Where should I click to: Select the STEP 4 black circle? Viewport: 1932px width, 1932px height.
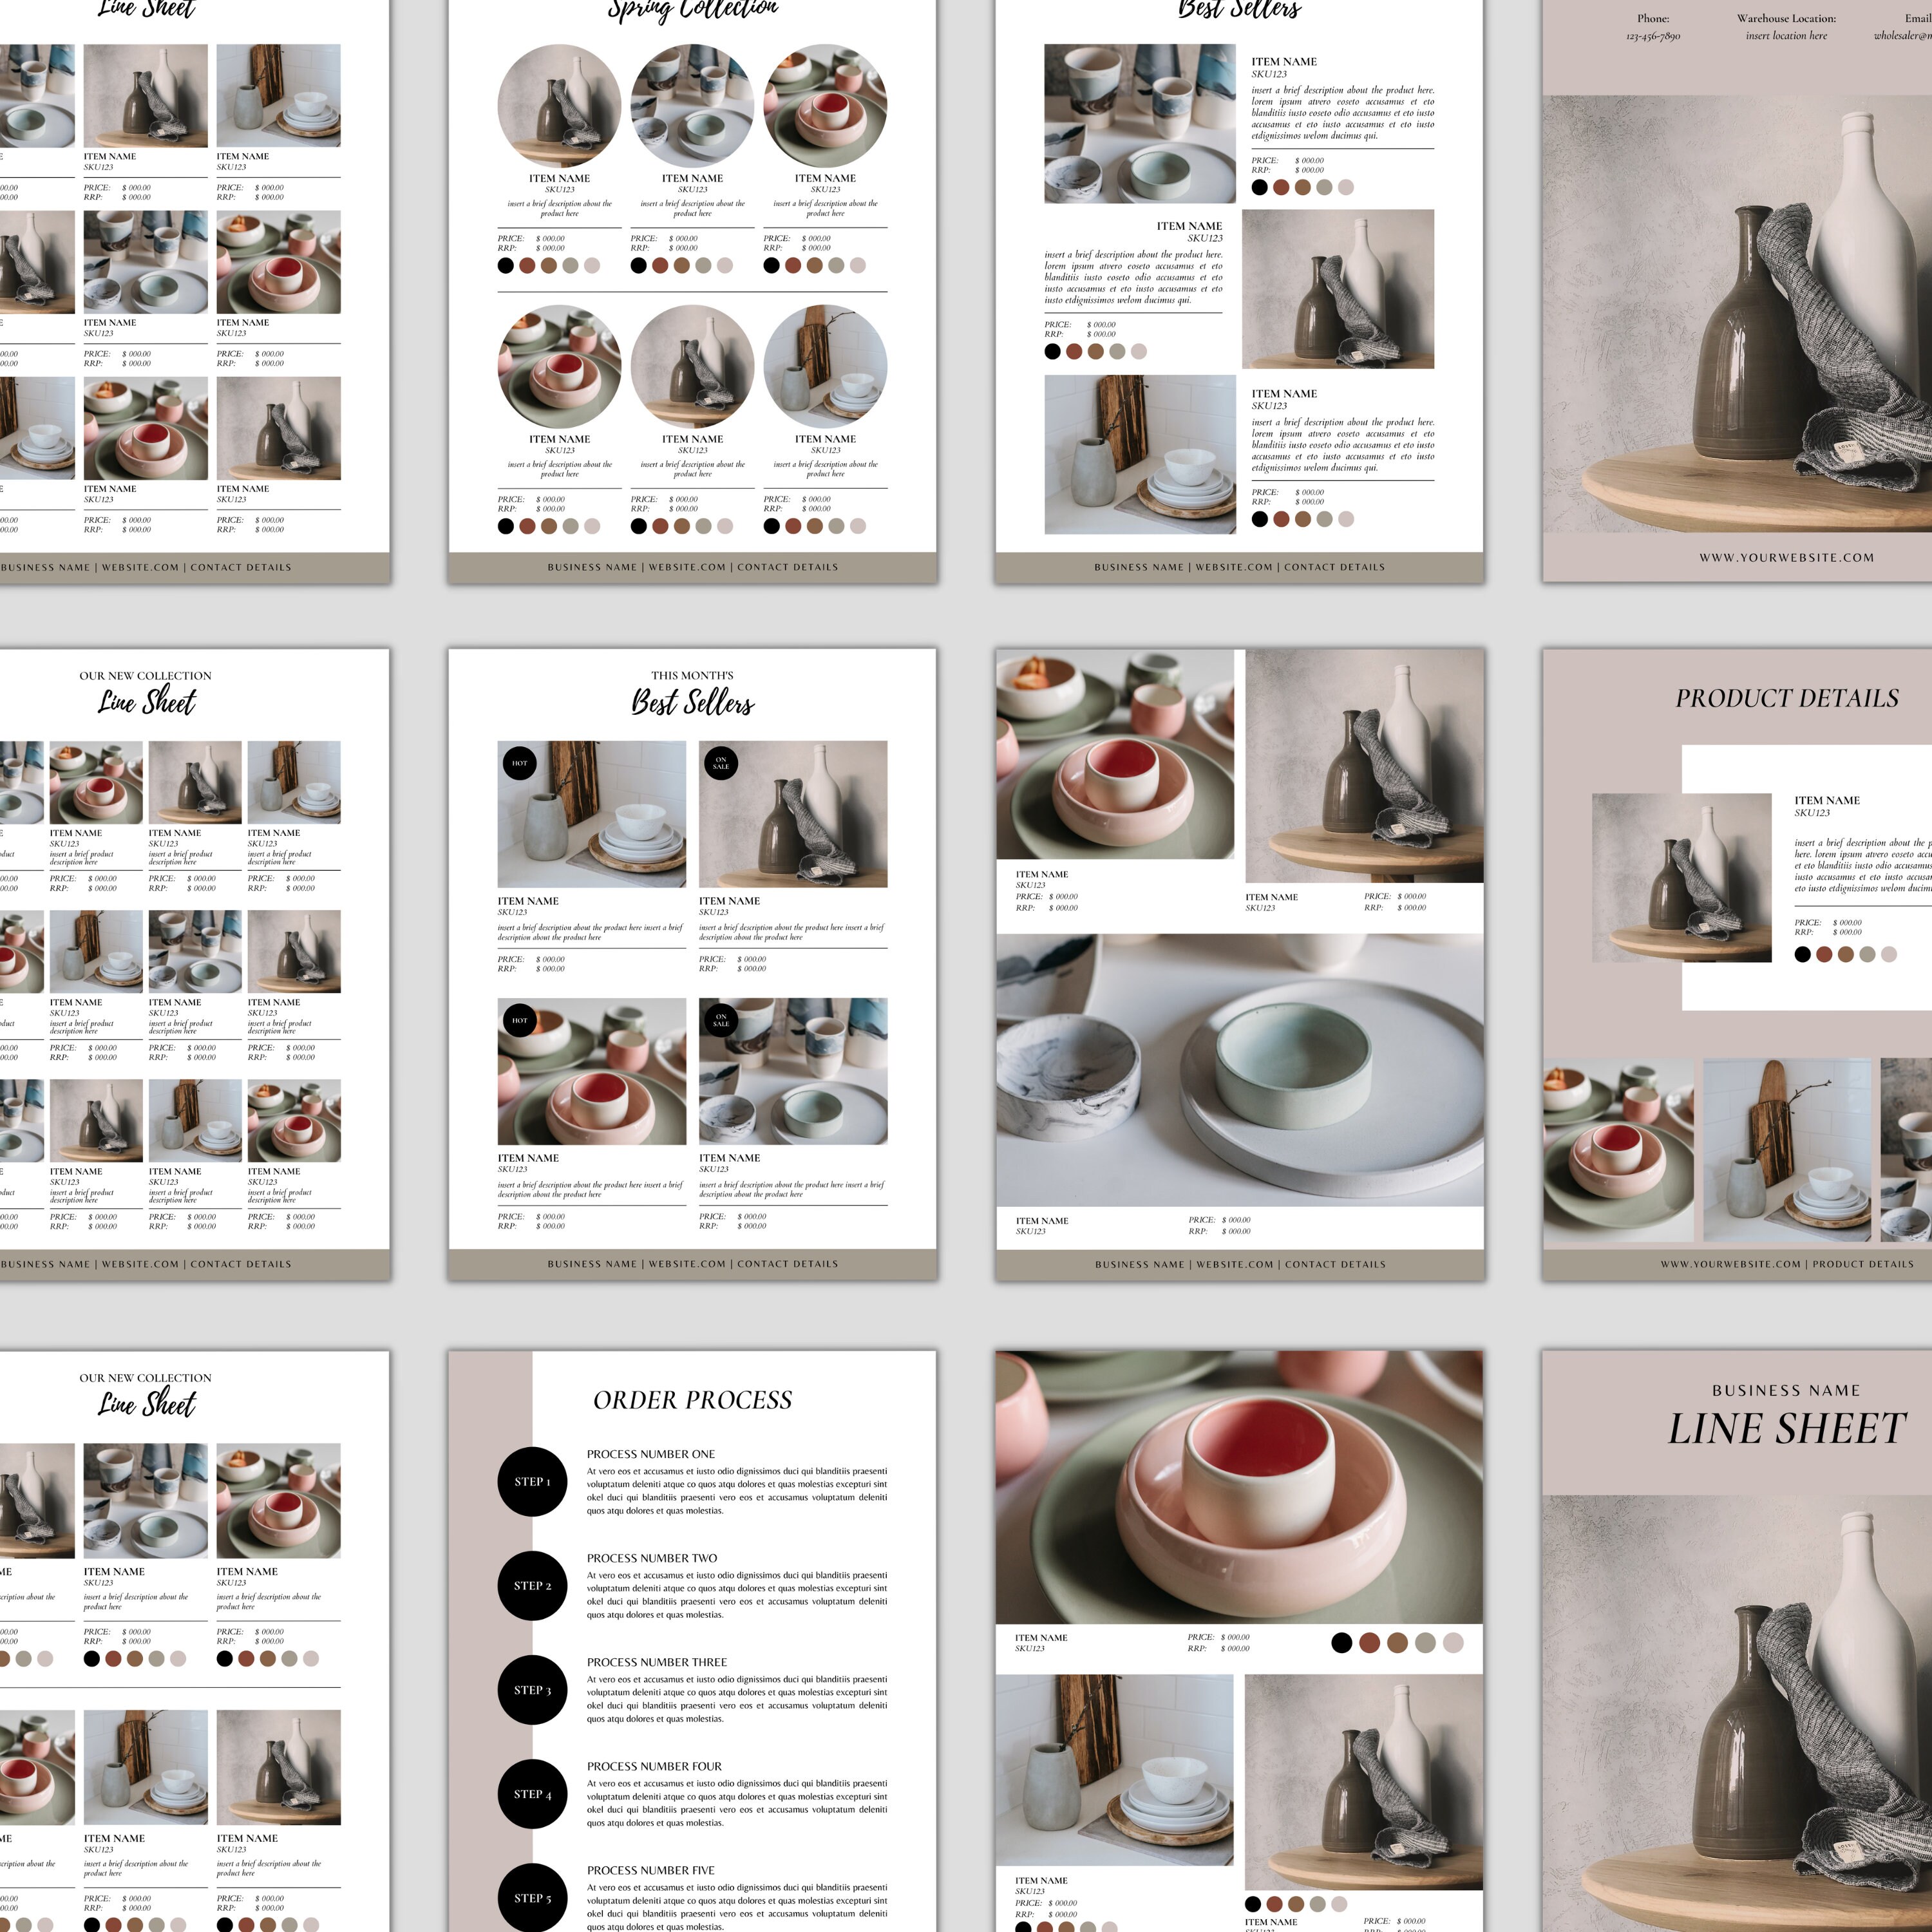point(533,1794)
